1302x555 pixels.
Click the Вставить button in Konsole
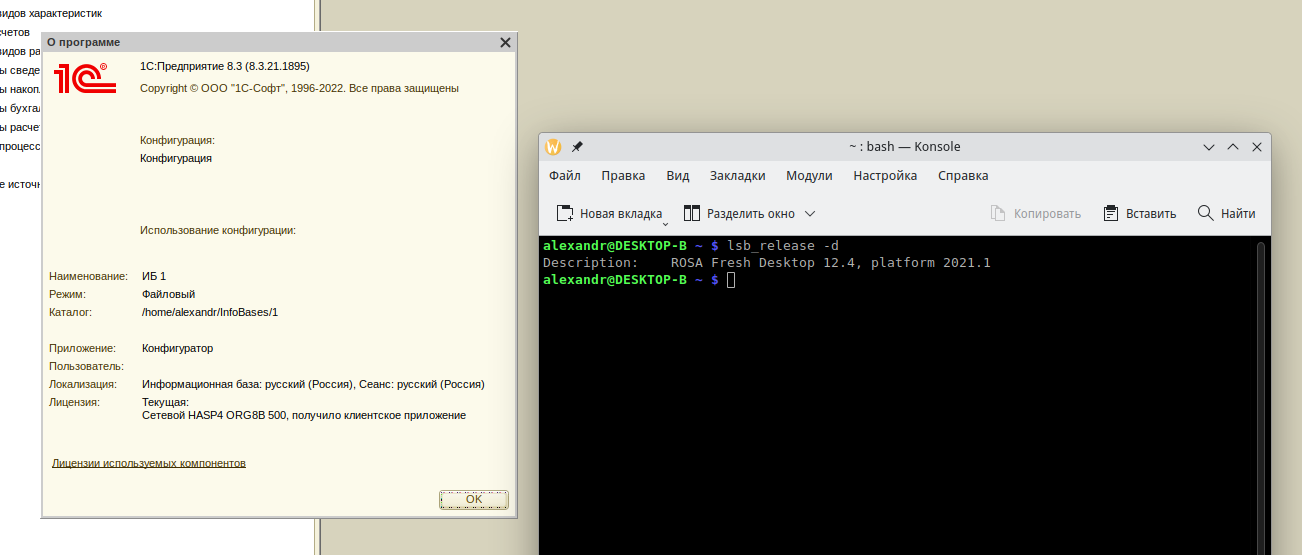[1139, 213]
